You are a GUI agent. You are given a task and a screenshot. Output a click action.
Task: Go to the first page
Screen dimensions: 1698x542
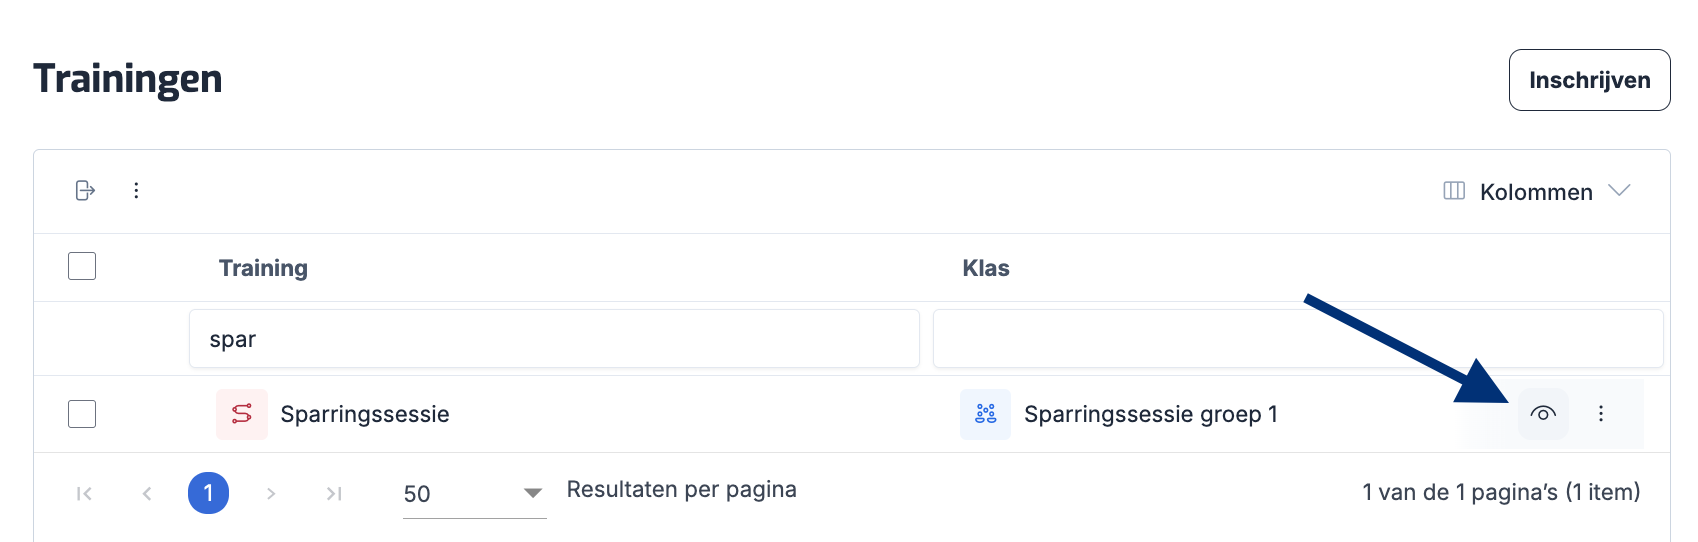tap(85, 493)
